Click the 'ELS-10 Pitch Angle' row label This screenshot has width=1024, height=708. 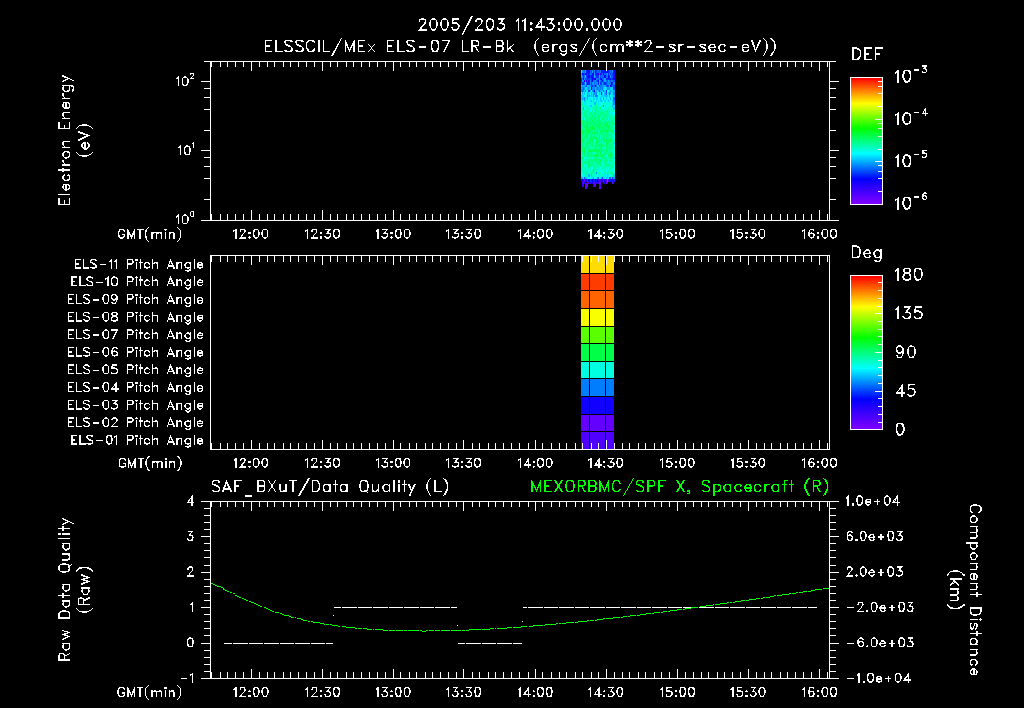coord(137,282)
